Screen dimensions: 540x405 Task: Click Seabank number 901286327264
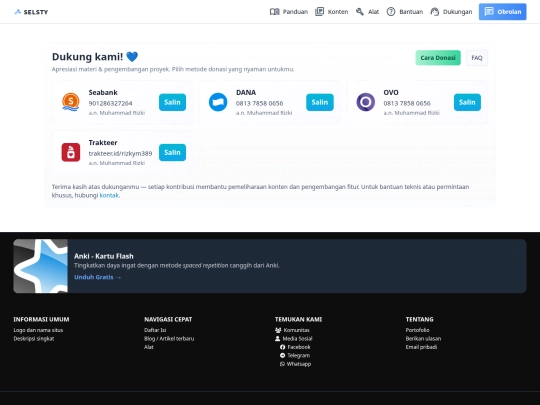[x=111, y=103]
